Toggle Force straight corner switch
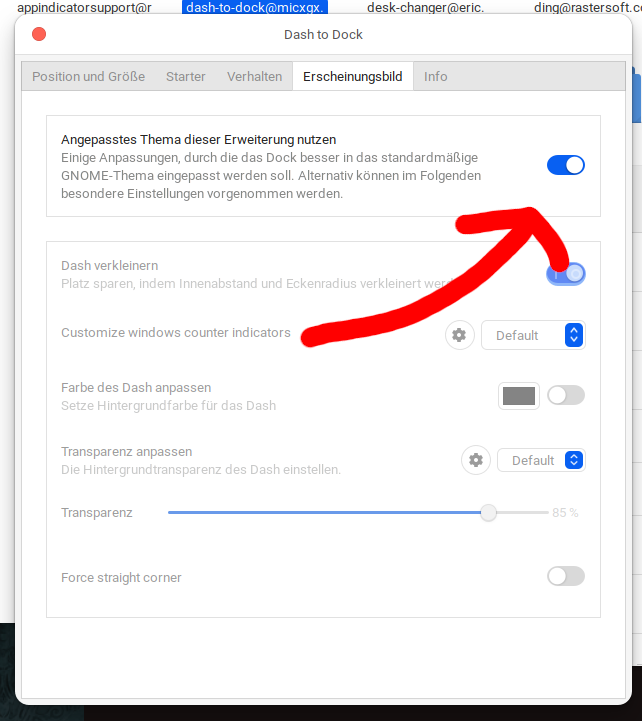This screenshot has height=721, width=642. pyautogui.click(x=566, y=576)
